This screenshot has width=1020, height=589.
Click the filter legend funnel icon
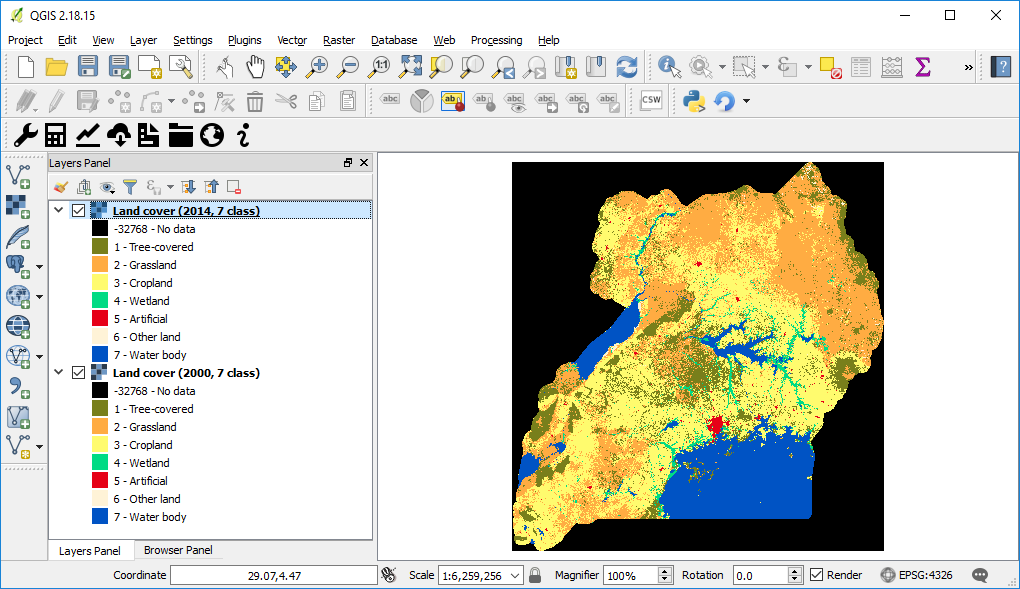coord(130,187)
